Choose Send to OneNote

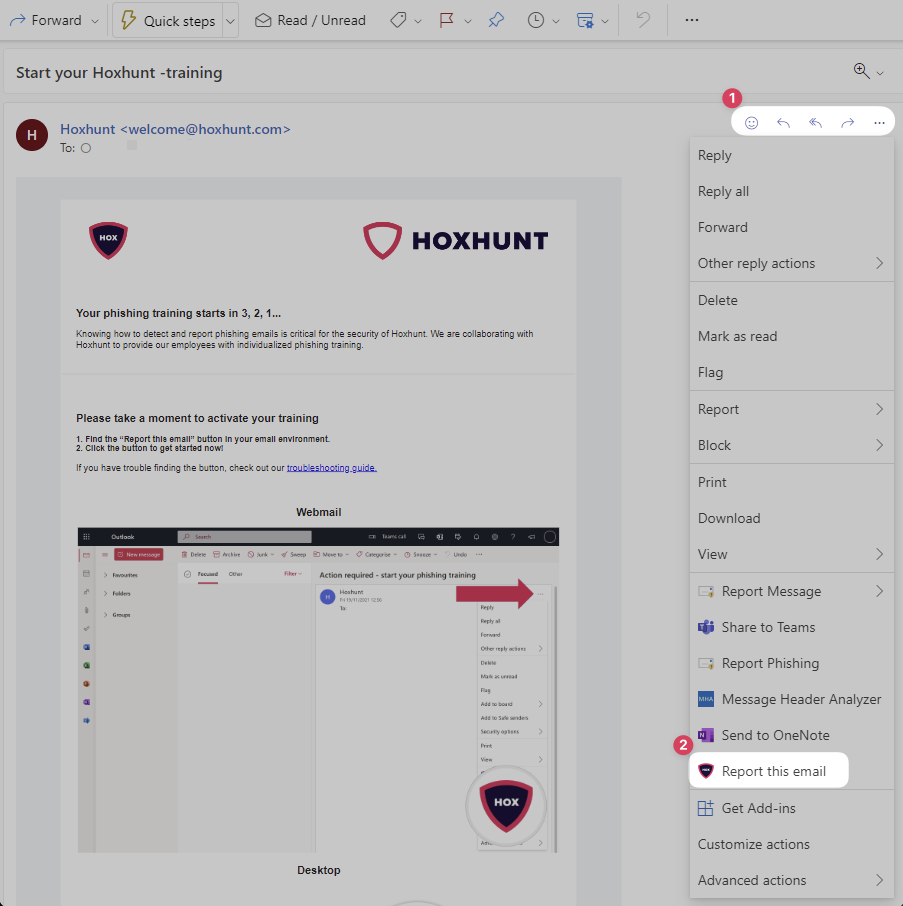791,735
